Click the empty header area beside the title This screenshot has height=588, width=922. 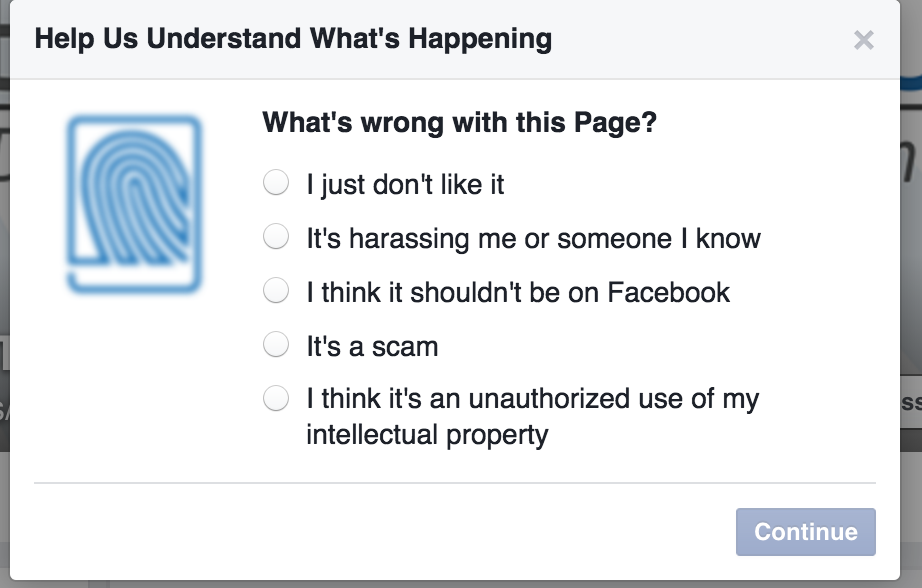click(x=700, y=39)
